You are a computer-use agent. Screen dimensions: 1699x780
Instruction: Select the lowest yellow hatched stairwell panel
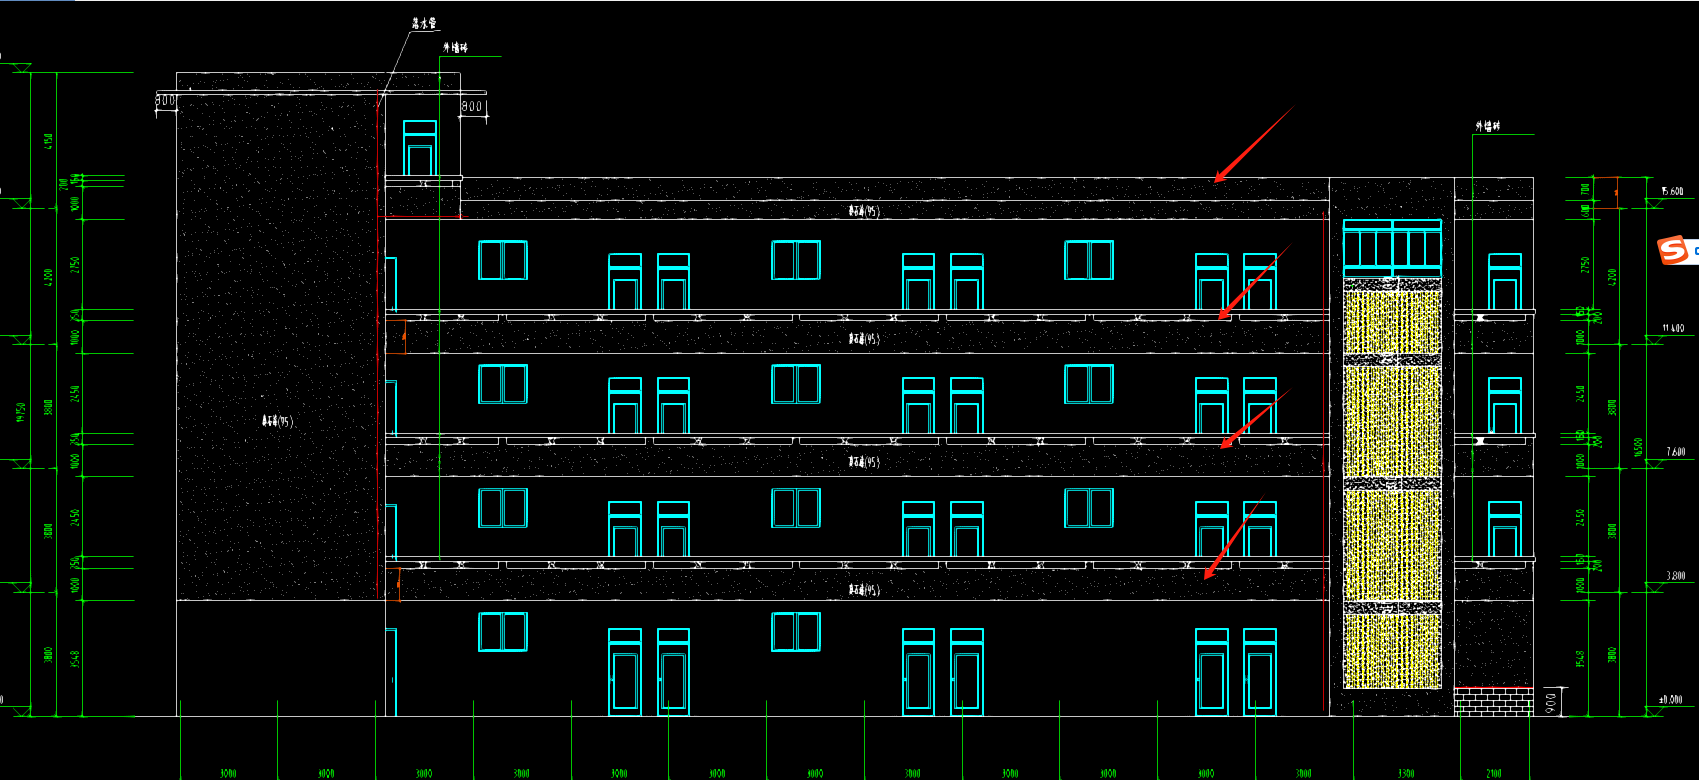[1392, 650]
